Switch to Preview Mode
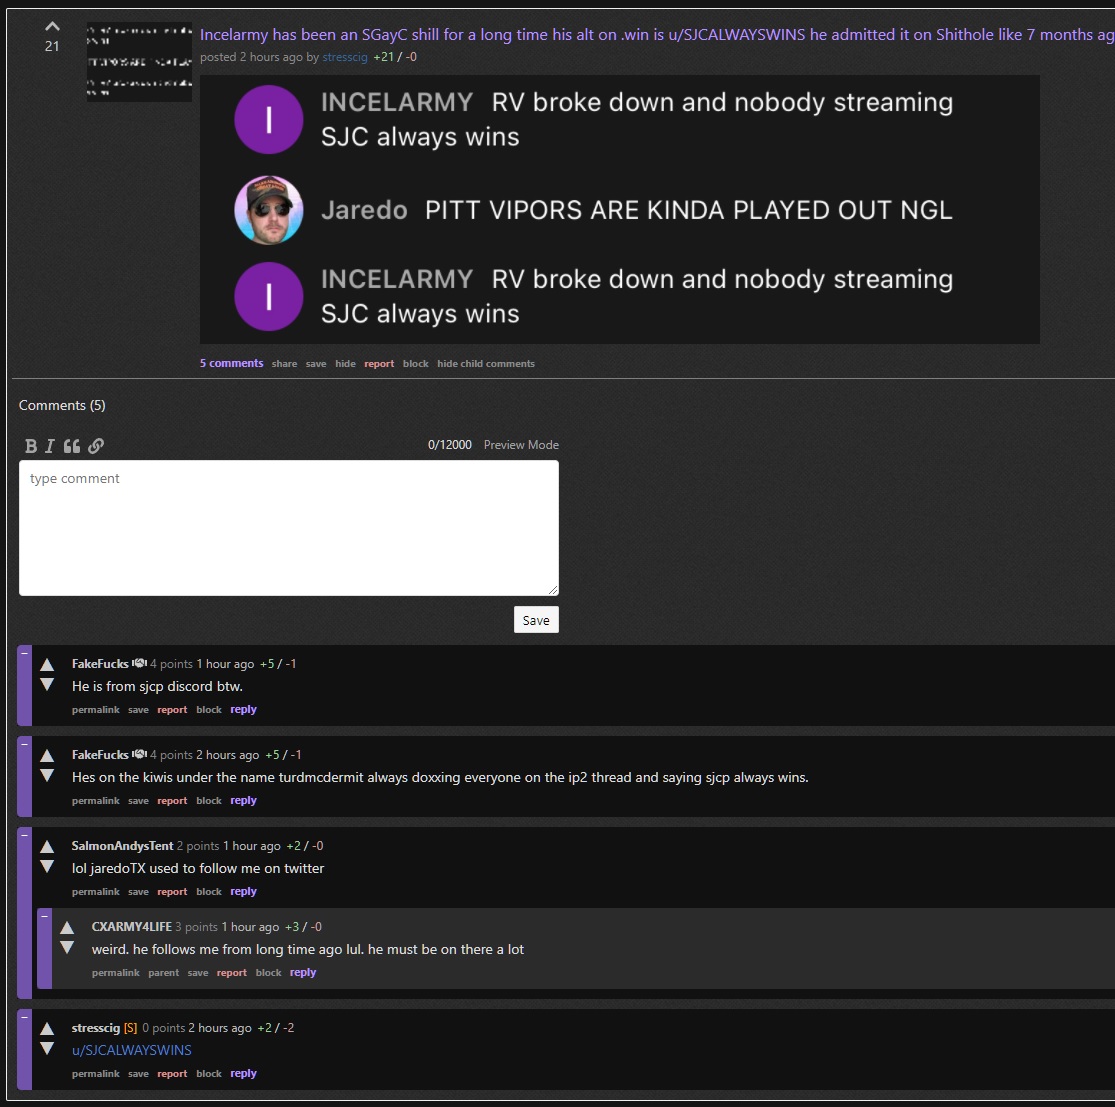 [x=521, y=444]
